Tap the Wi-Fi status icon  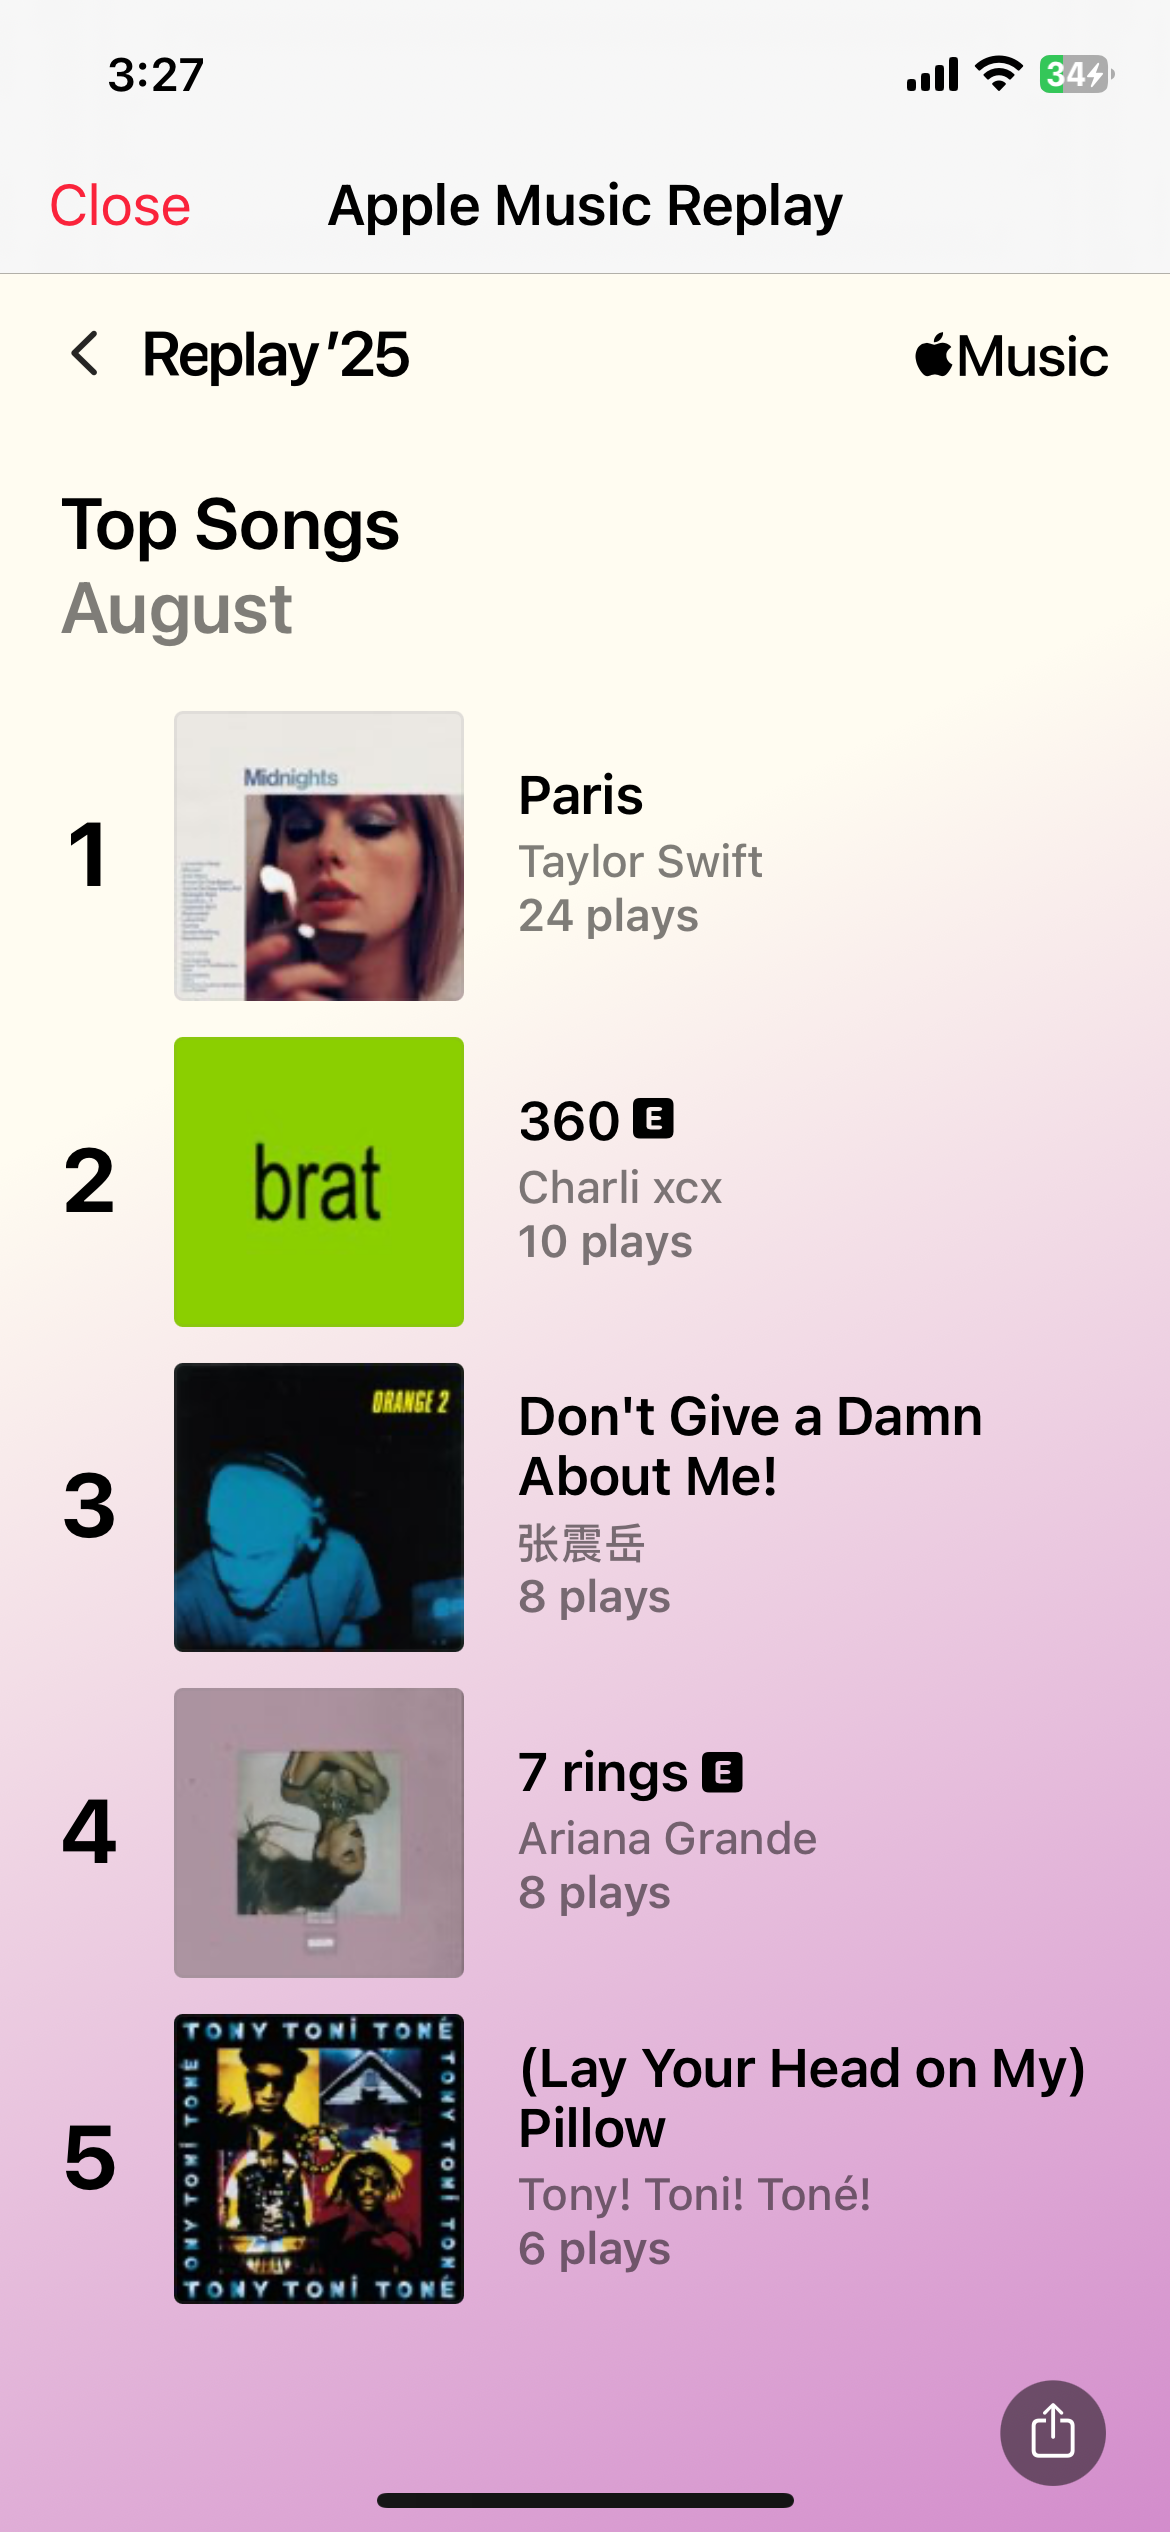(998, 74)
